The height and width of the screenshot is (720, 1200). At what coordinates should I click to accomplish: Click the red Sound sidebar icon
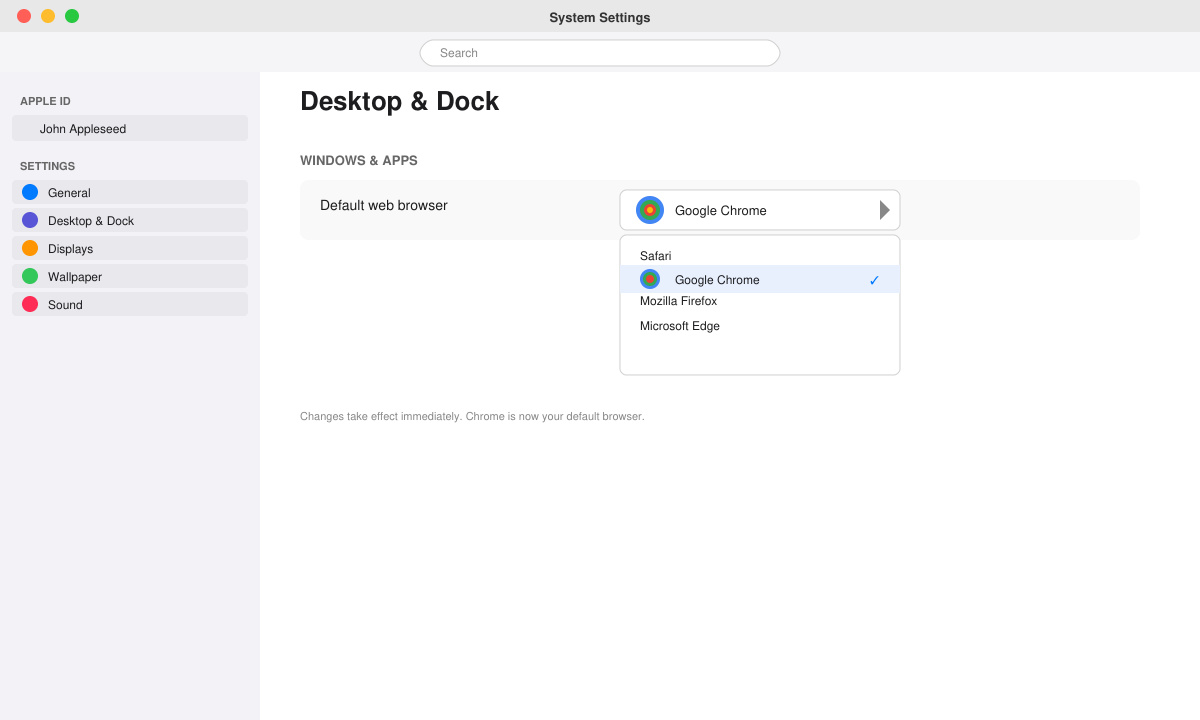coord(30,304)
